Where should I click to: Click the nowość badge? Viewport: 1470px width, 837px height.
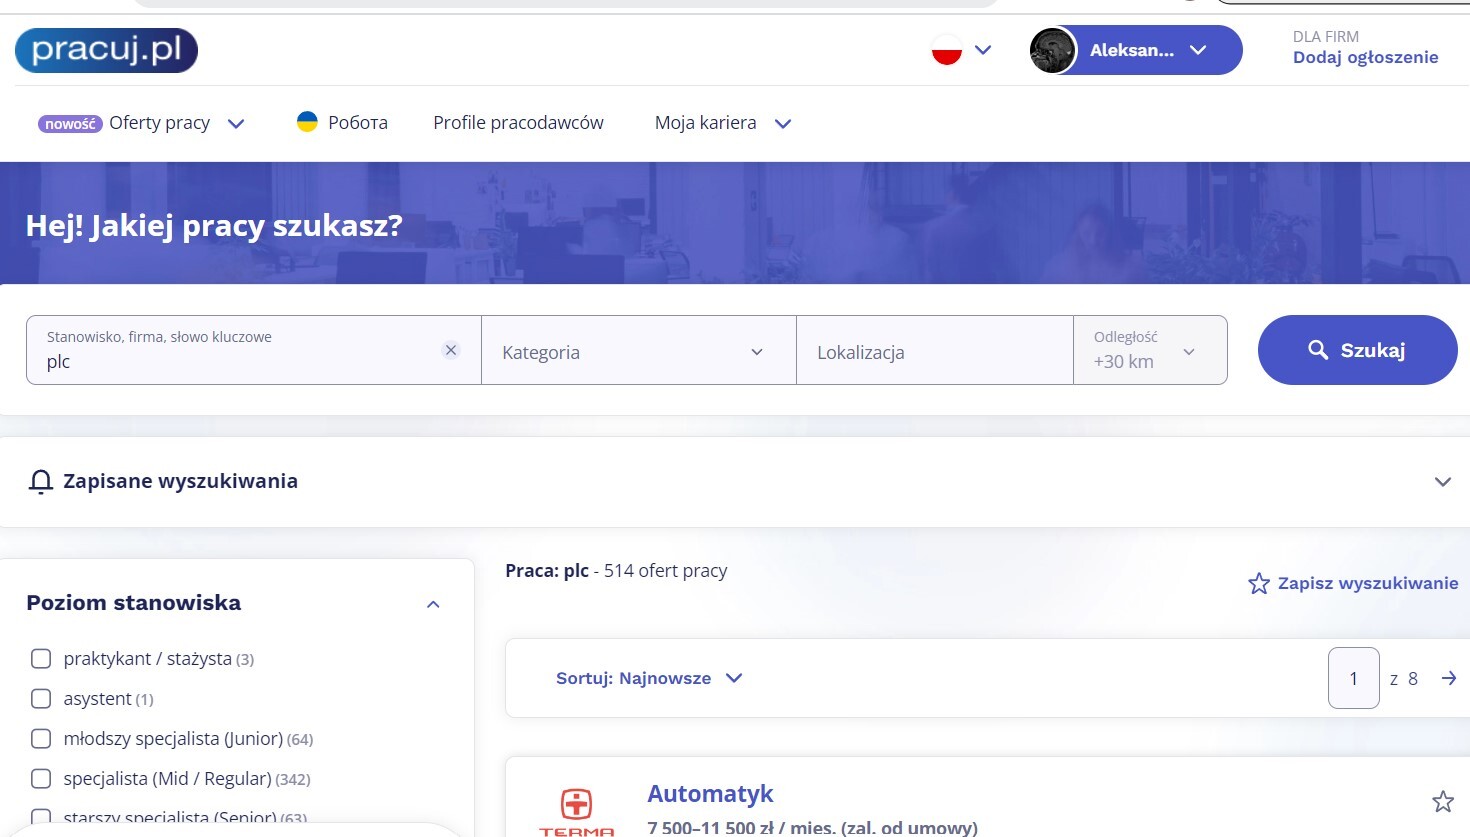tap(70, 124)
